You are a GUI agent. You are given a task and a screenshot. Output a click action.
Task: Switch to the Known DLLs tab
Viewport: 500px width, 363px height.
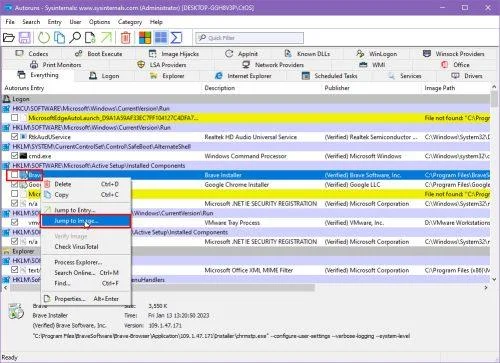tap(307, 54)
